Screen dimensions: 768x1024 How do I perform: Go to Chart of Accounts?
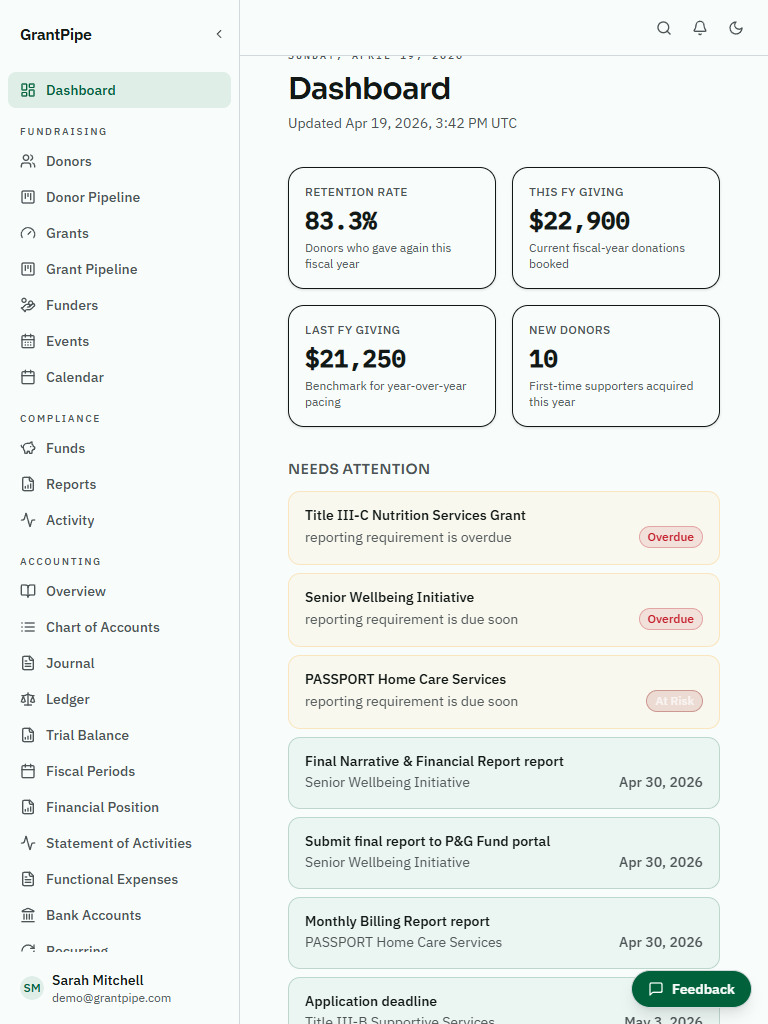pyautogui.click(x=120, y=627)
